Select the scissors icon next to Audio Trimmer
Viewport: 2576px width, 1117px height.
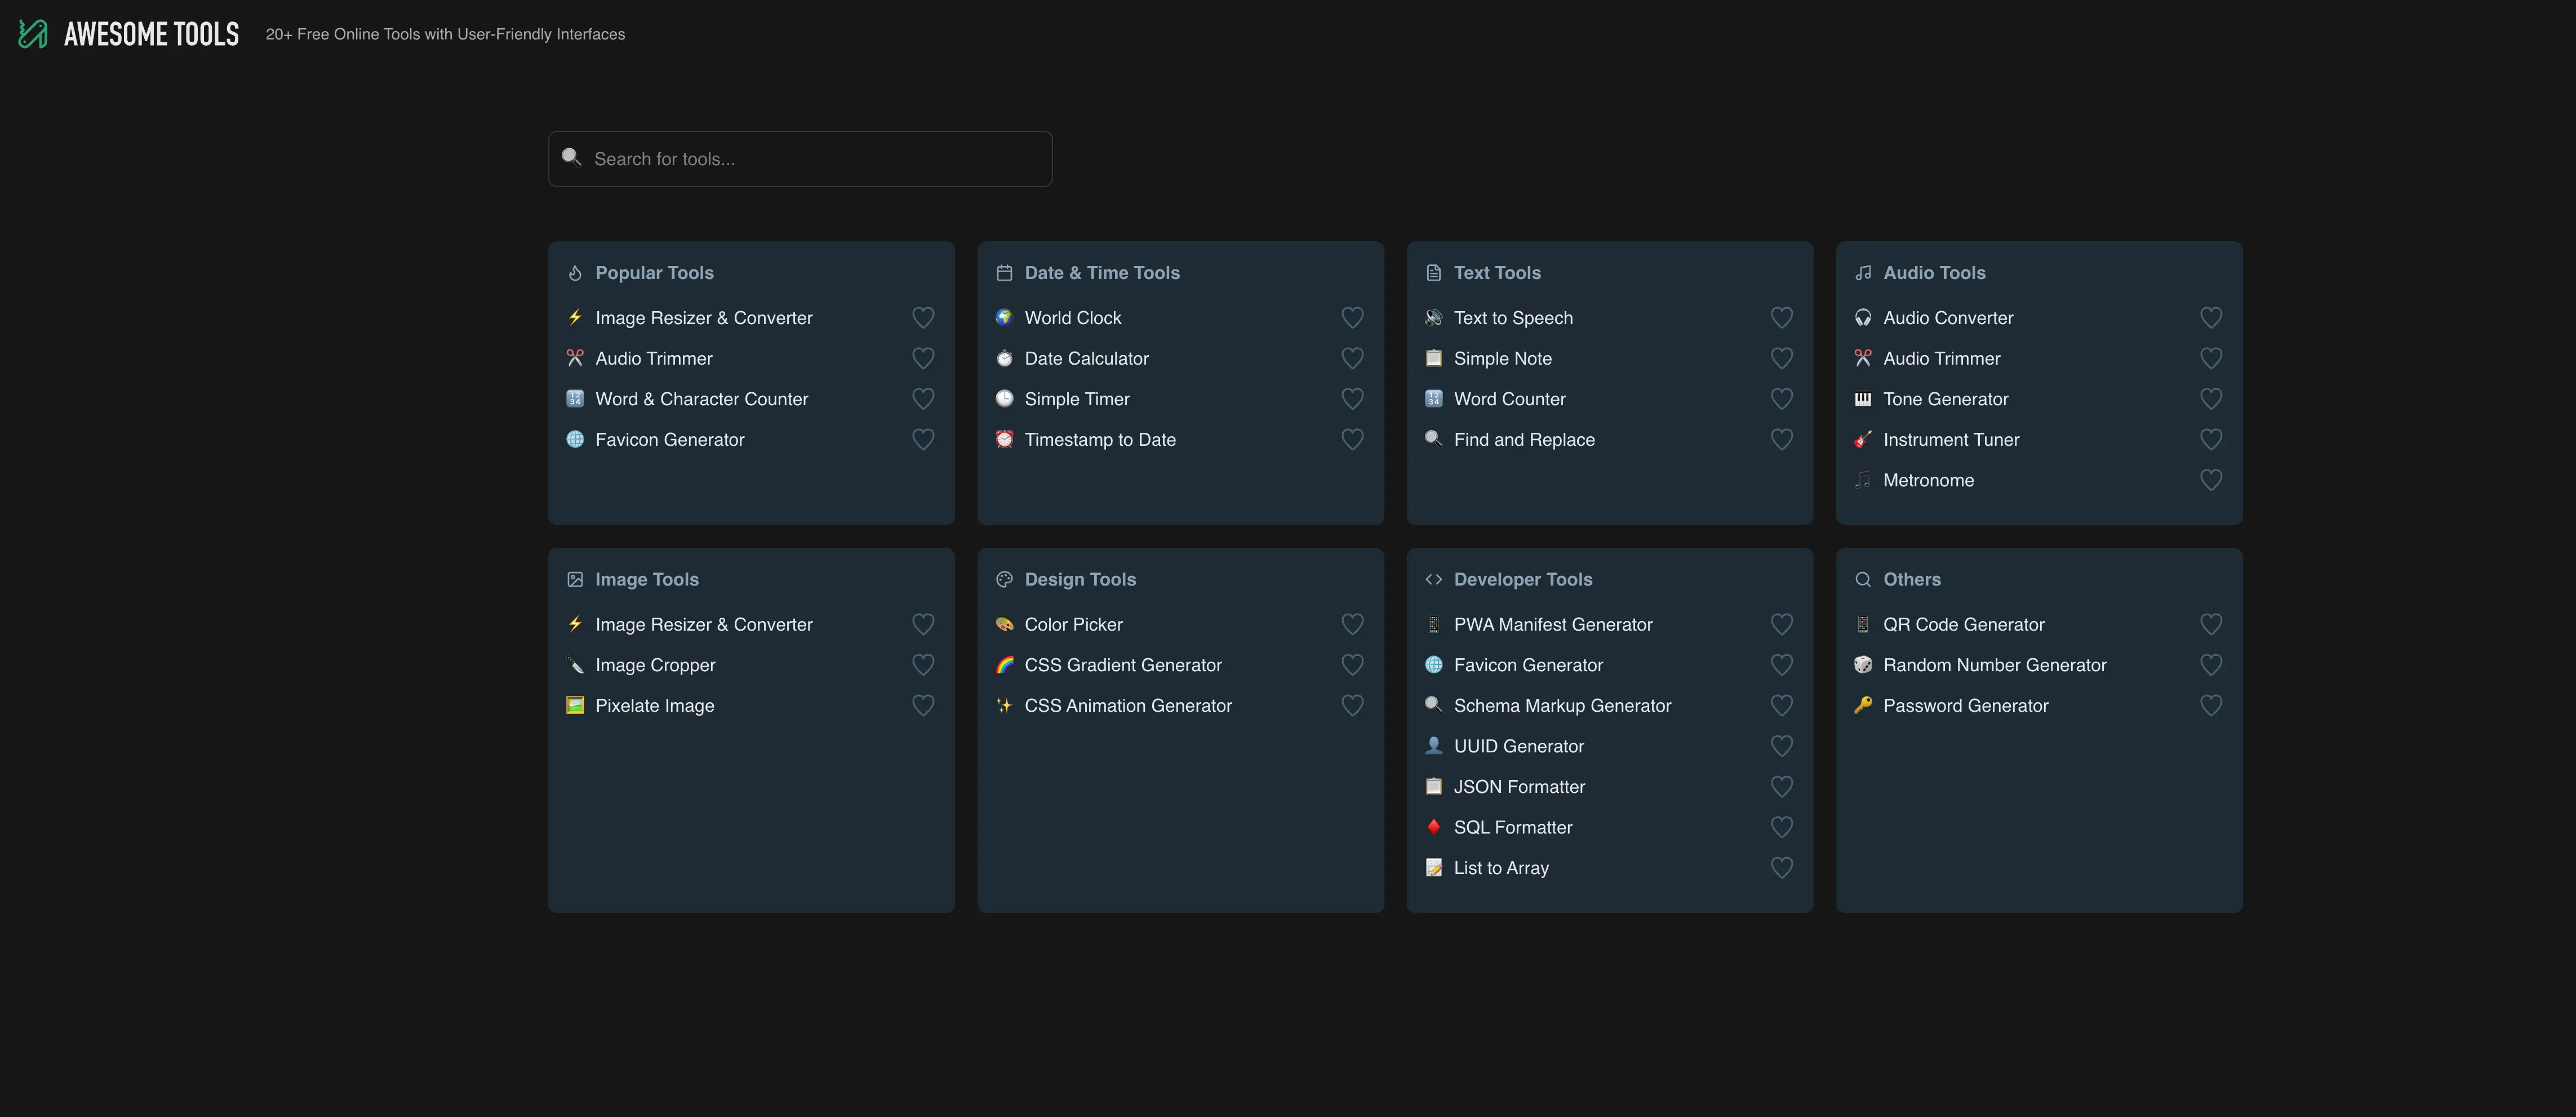point(575,358)
